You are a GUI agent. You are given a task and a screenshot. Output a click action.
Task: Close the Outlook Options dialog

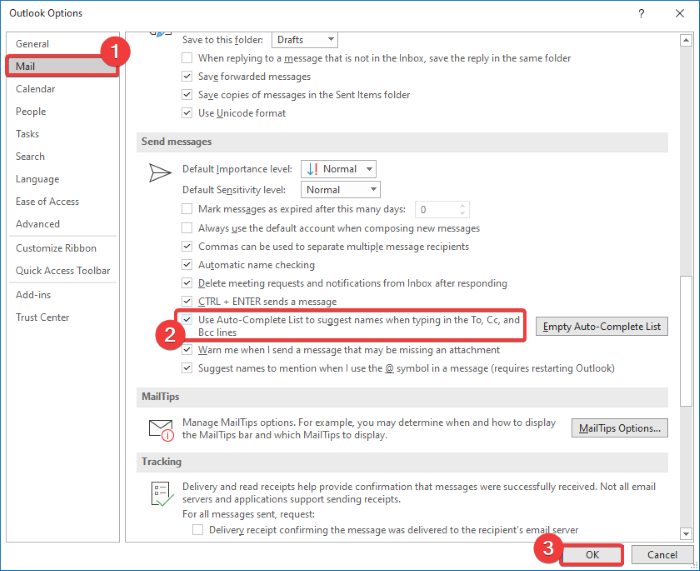coord(679,13)
